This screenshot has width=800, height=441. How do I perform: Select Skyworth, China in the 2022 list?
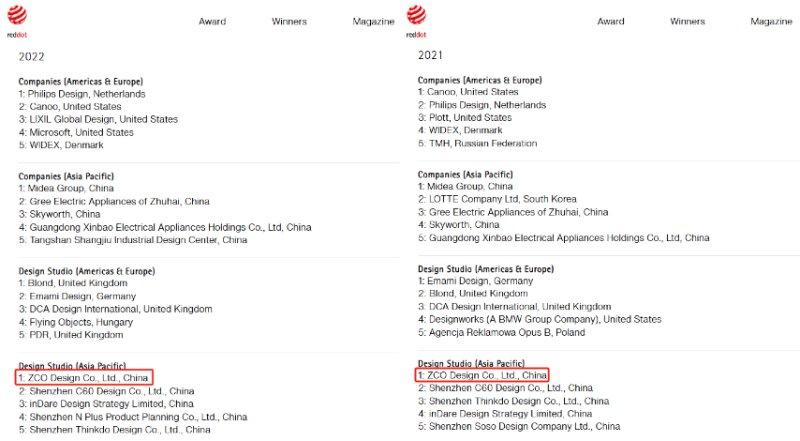[59, 214]
